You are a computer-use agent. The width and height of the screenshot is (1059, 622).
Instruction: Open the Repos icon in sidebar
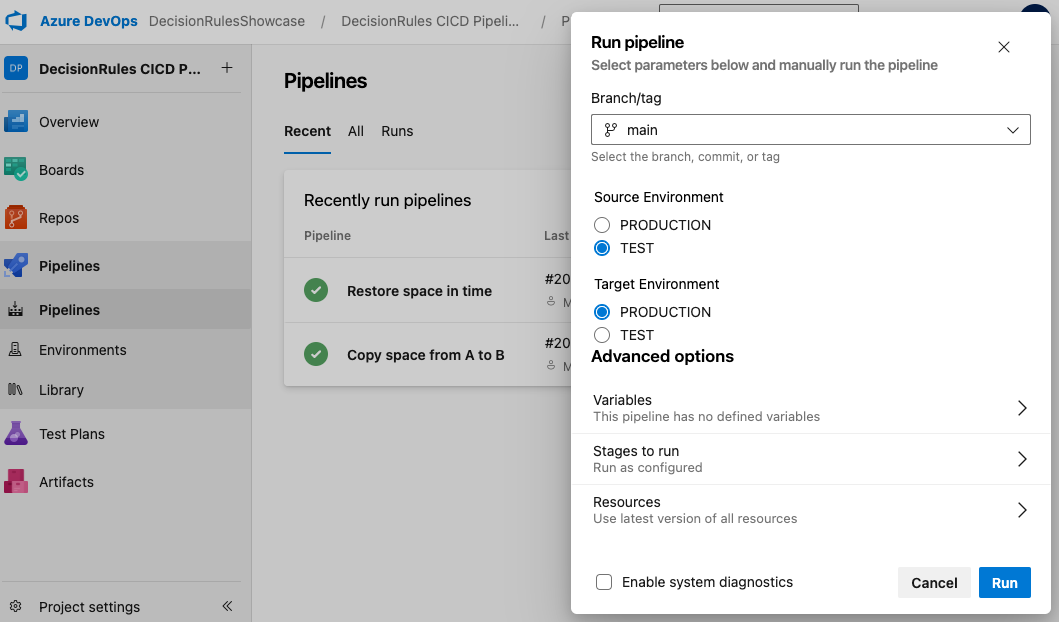[16, 218]
